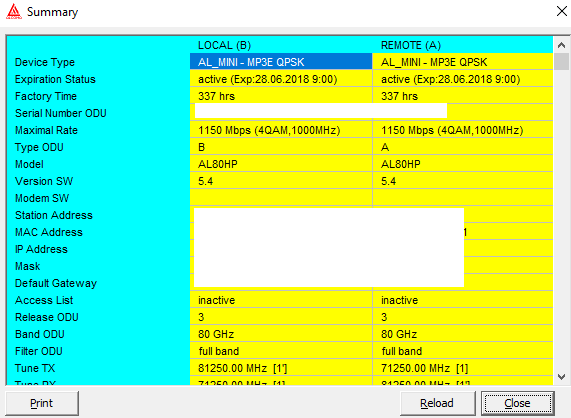Select local Tune TX 81250.00 MHz cell

pos(281,368)
